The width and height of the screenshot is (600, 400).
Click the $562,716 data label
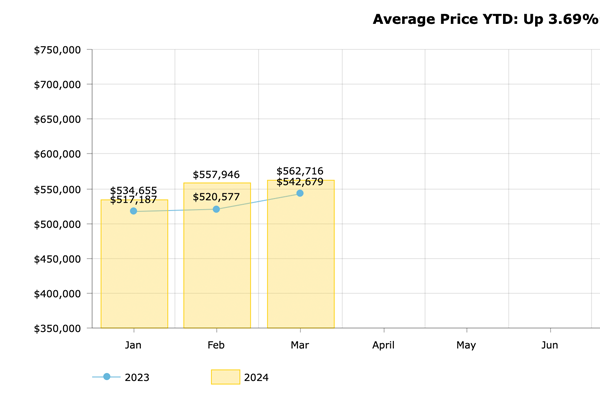point(300,171)
